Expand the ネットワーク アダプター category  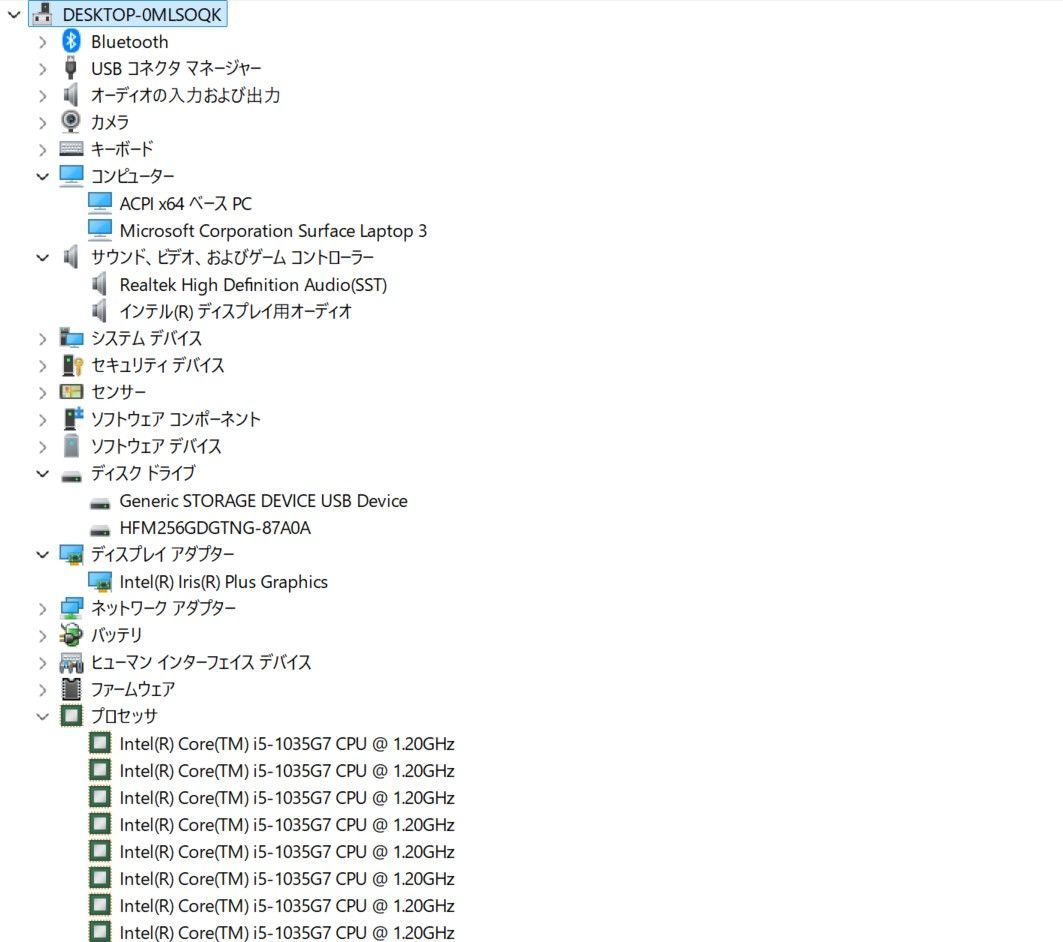(x=43, y=609)
